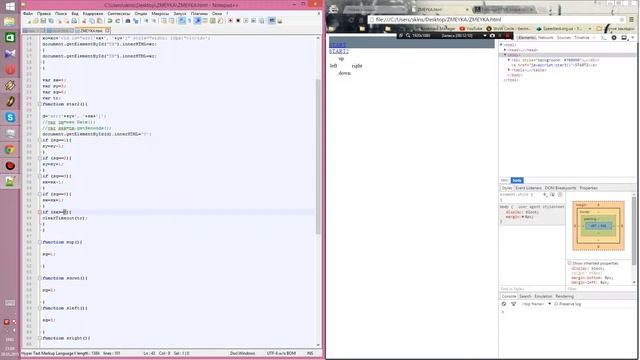The image size is (640, 360).
Task: Open the top frame dropdown in console
Action: (x=536, y=304)
